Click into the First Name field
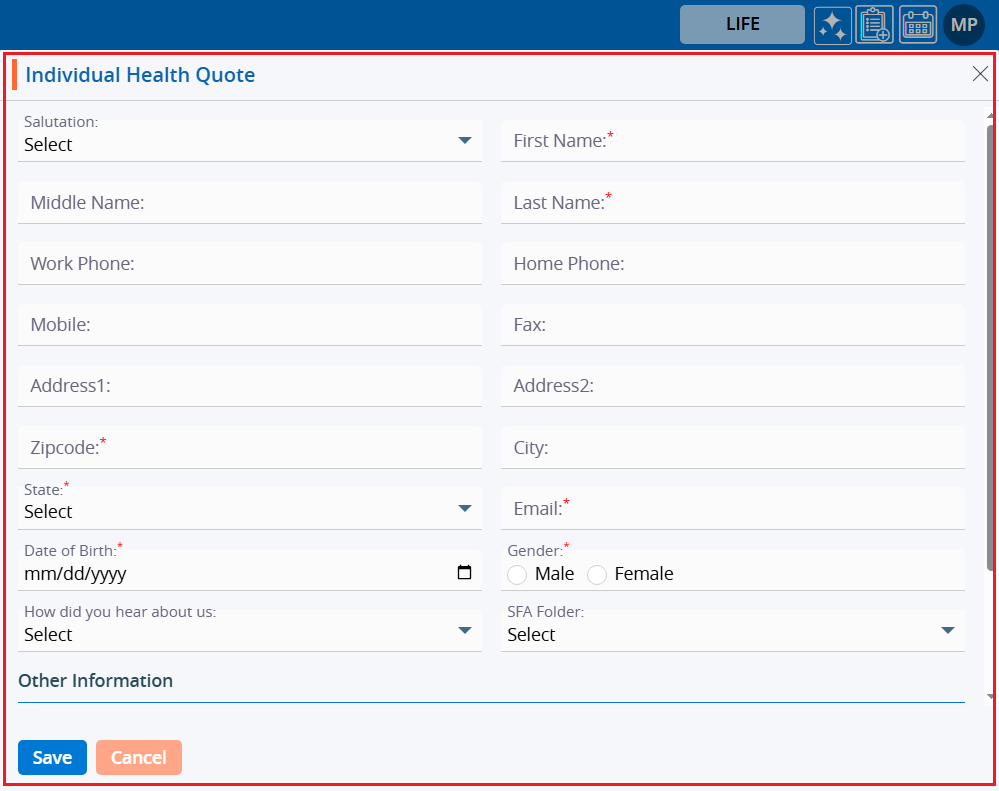This screenshot has height=791, width=999. [732, 141]
